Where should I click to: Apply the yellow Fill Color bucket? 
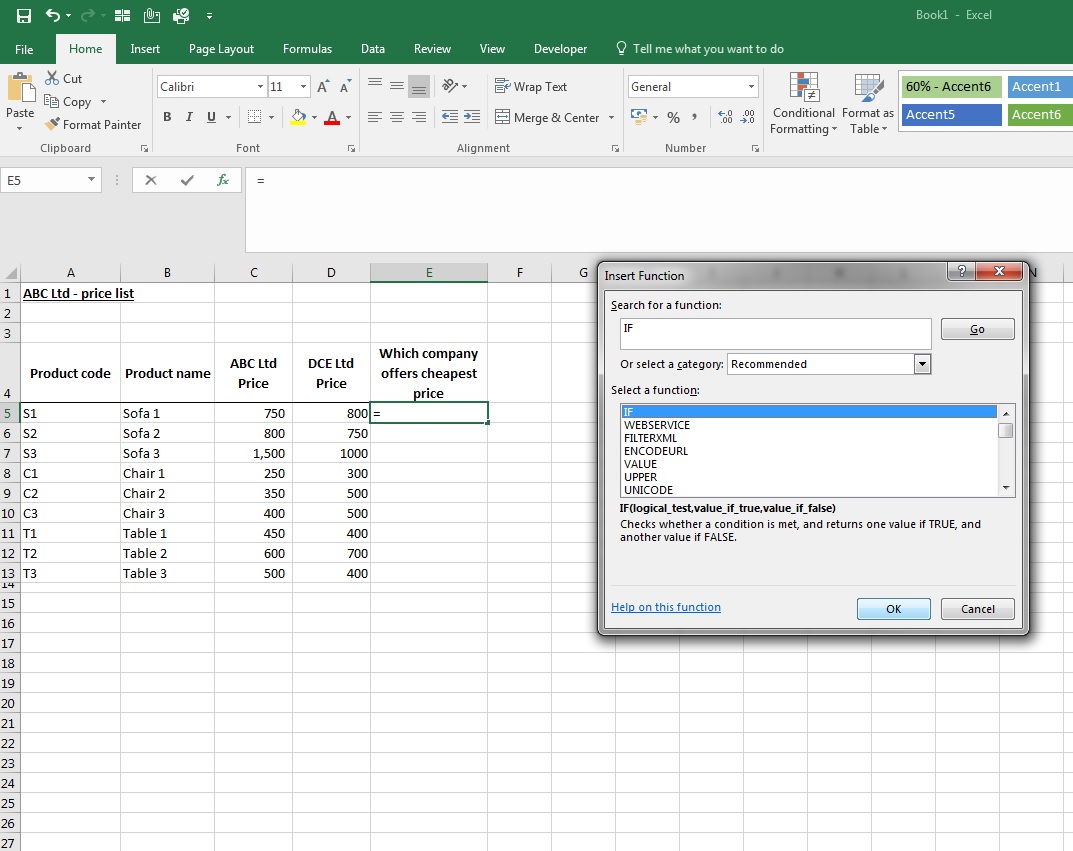[x=298, y=117]
